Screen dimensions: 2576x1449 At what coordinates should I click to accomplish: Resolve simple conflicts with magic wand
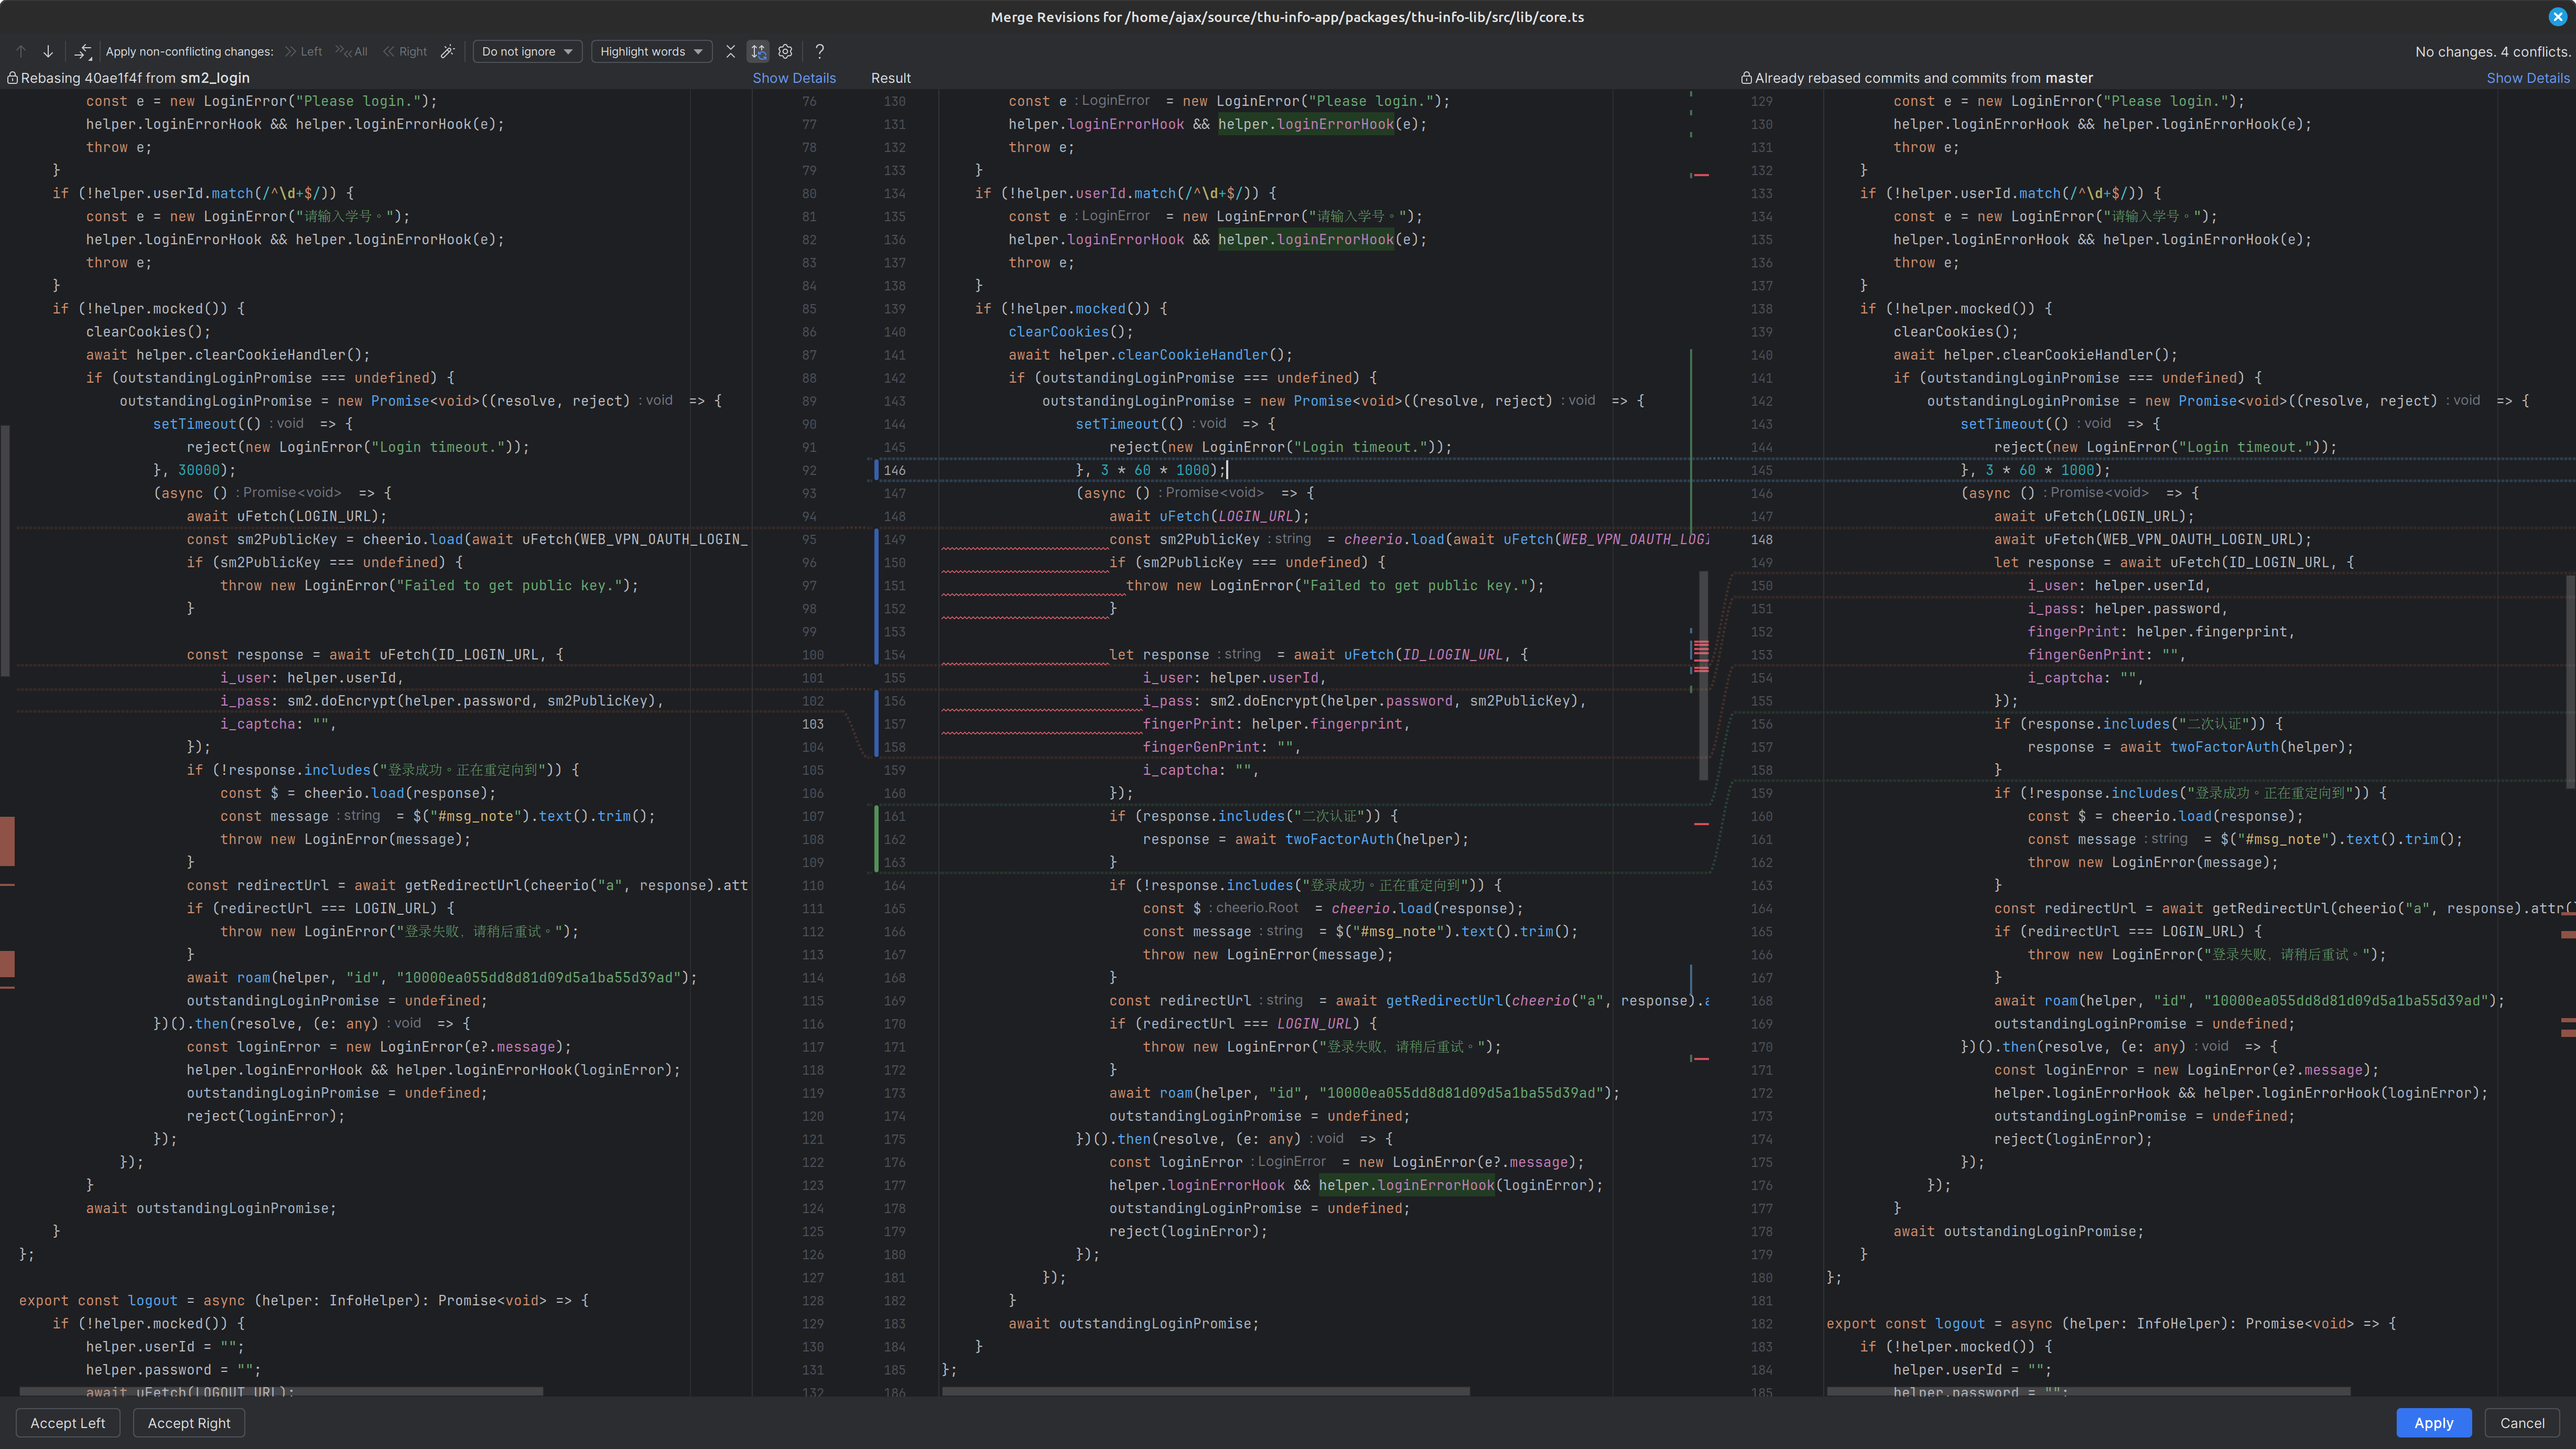[448, 51]
